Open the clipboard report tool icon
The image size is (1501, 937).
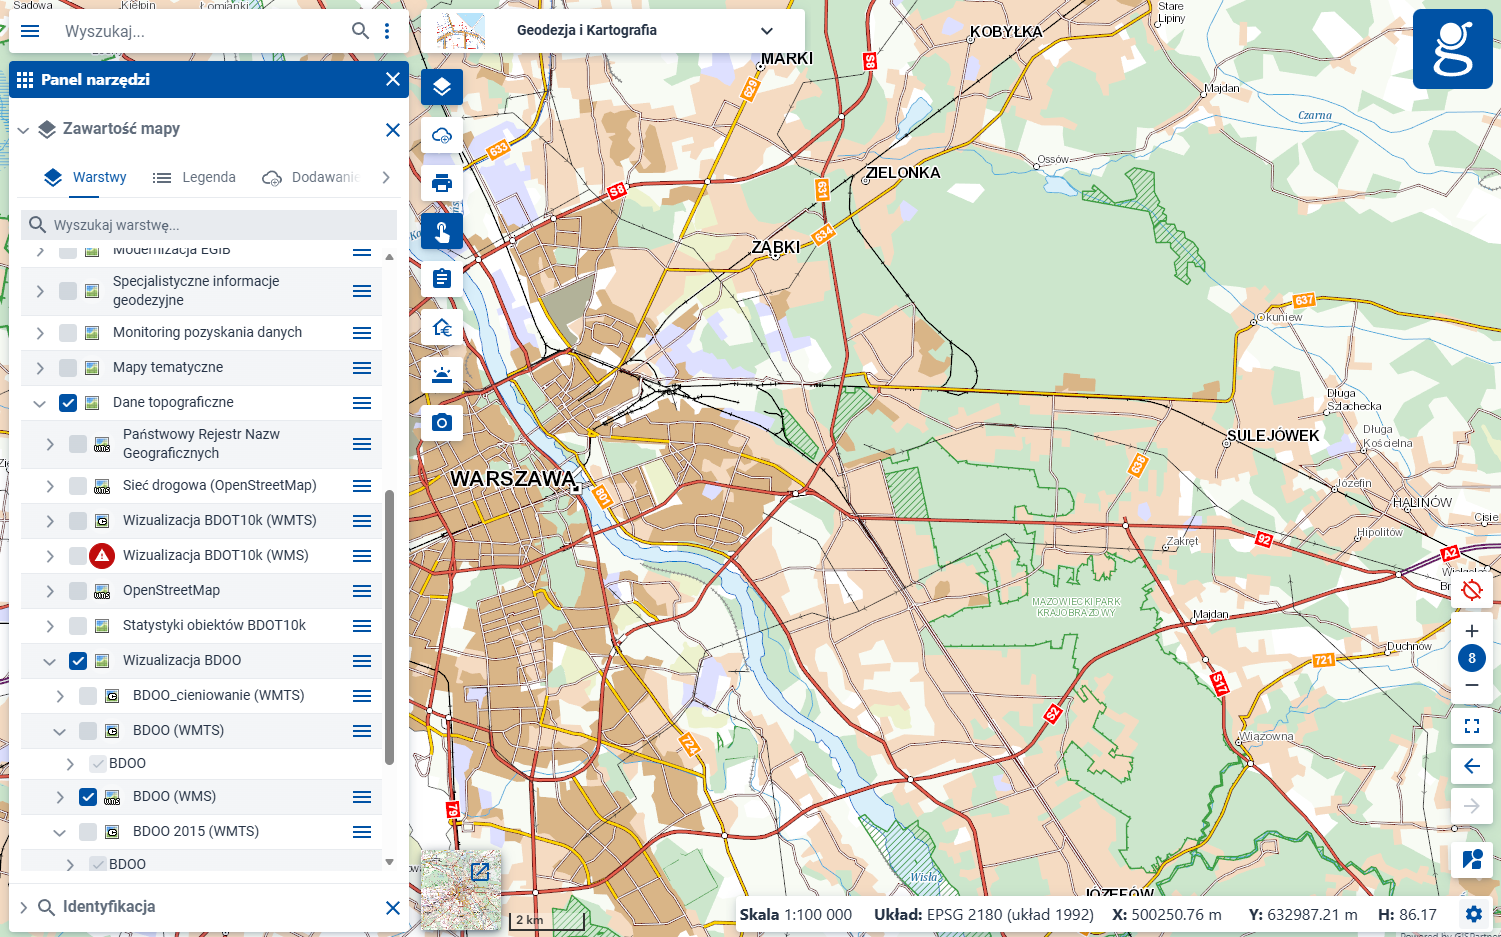click(442, 279)
